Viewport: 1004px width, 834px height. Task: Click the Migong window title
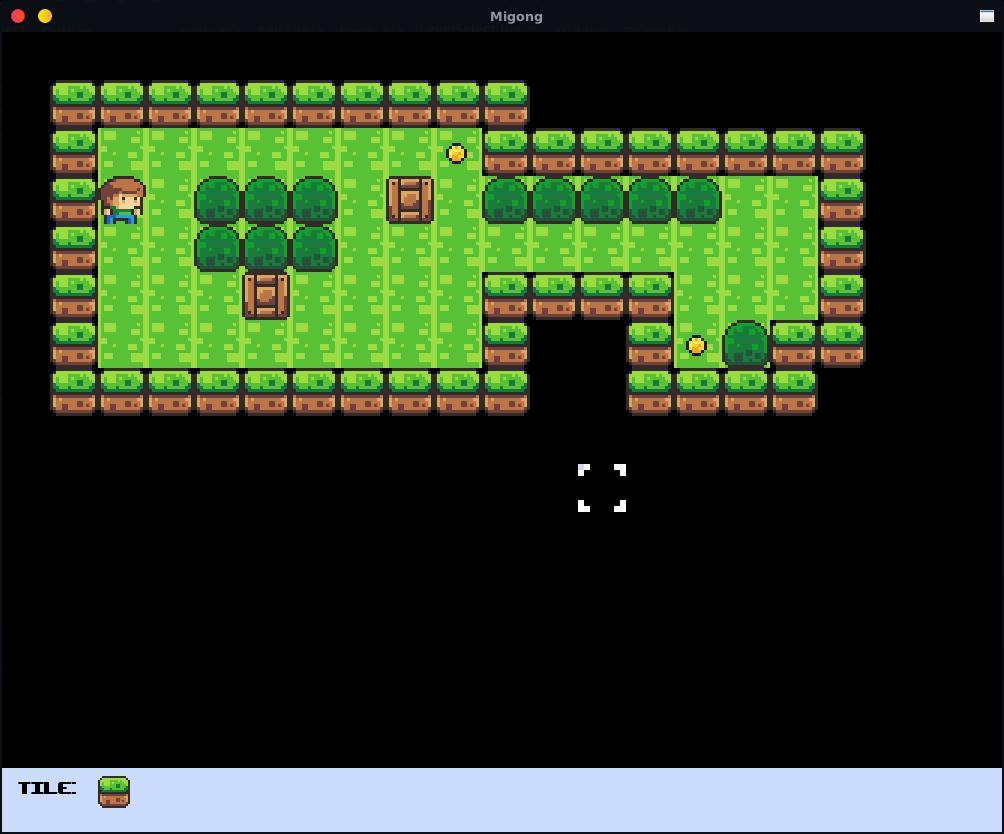click(x=516, y=17)
